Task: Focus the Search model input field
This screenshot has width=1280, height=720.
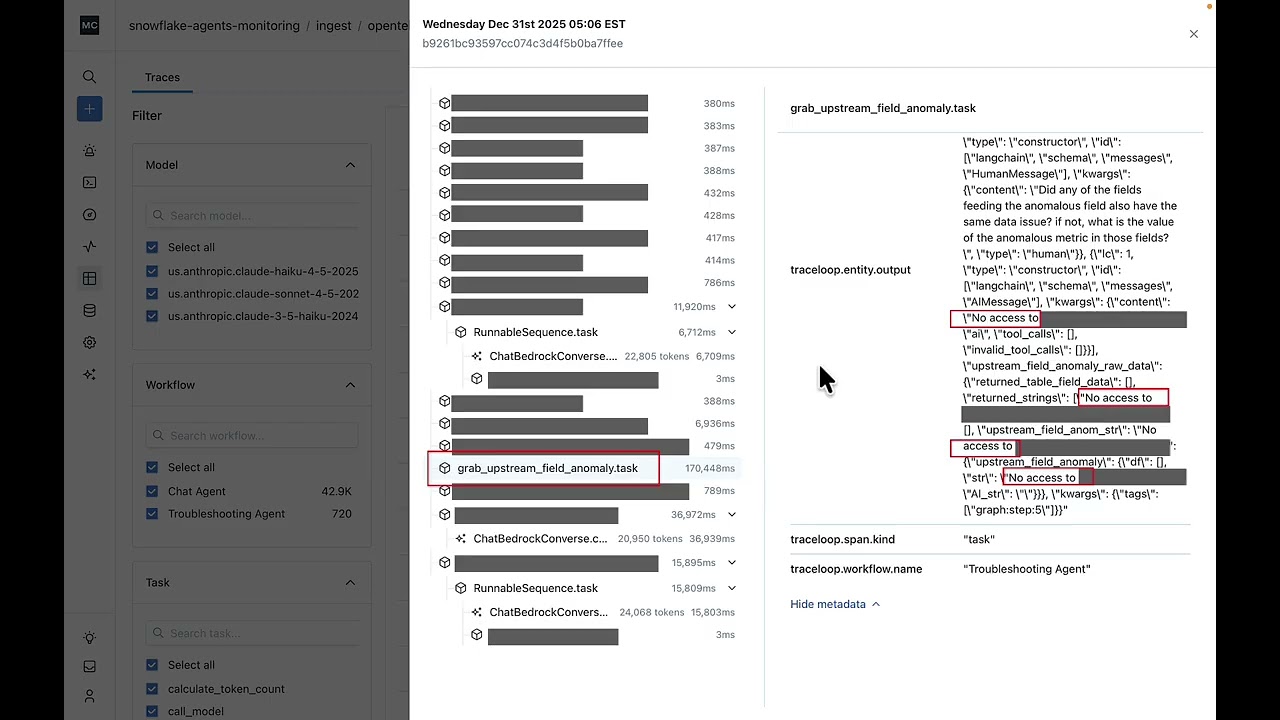Action: (x=252, y=215)
